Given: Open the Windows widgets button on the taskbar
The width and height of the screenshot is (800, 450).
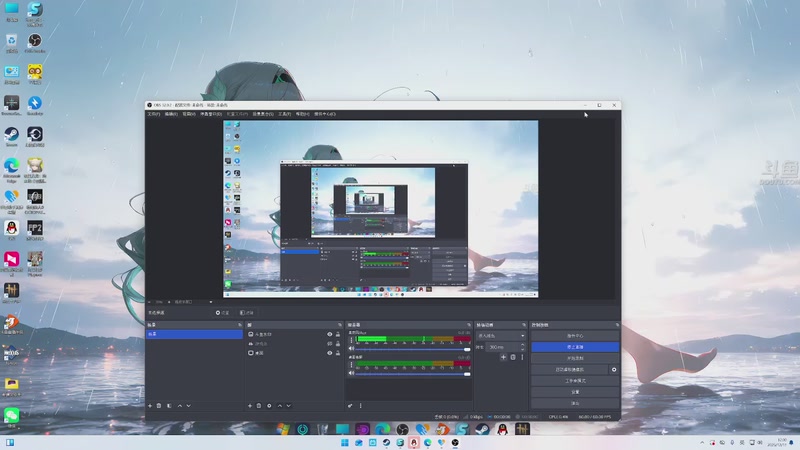Looking at the screenshot, I should [x=10, y=442].
